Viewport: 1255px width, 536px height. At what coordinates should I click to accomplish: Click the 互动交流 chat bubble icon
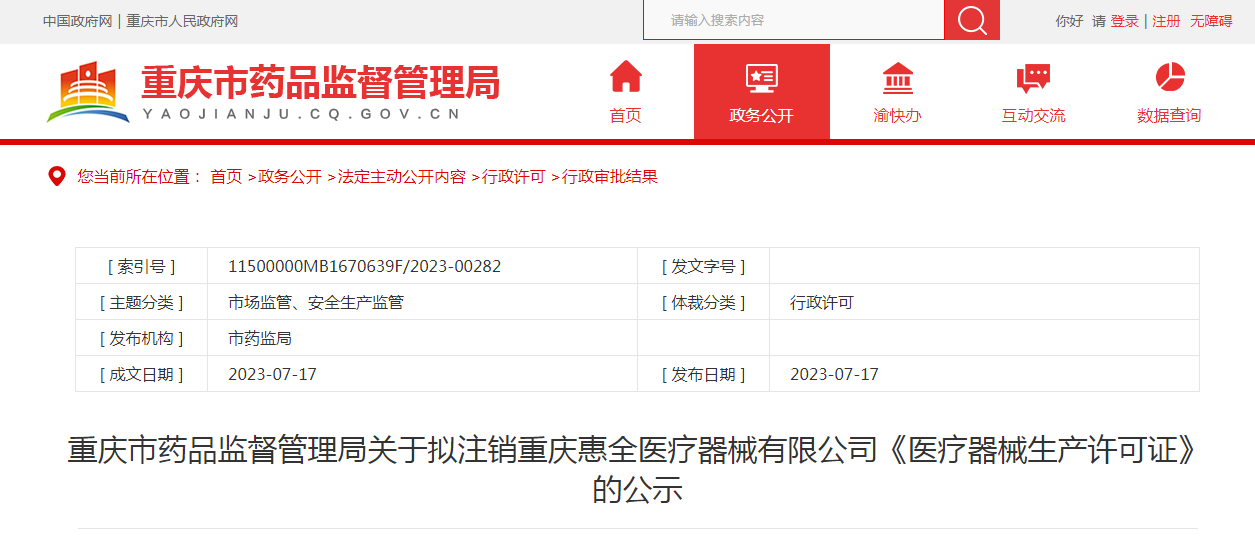pyautogui.click(x=1033, y=78)
